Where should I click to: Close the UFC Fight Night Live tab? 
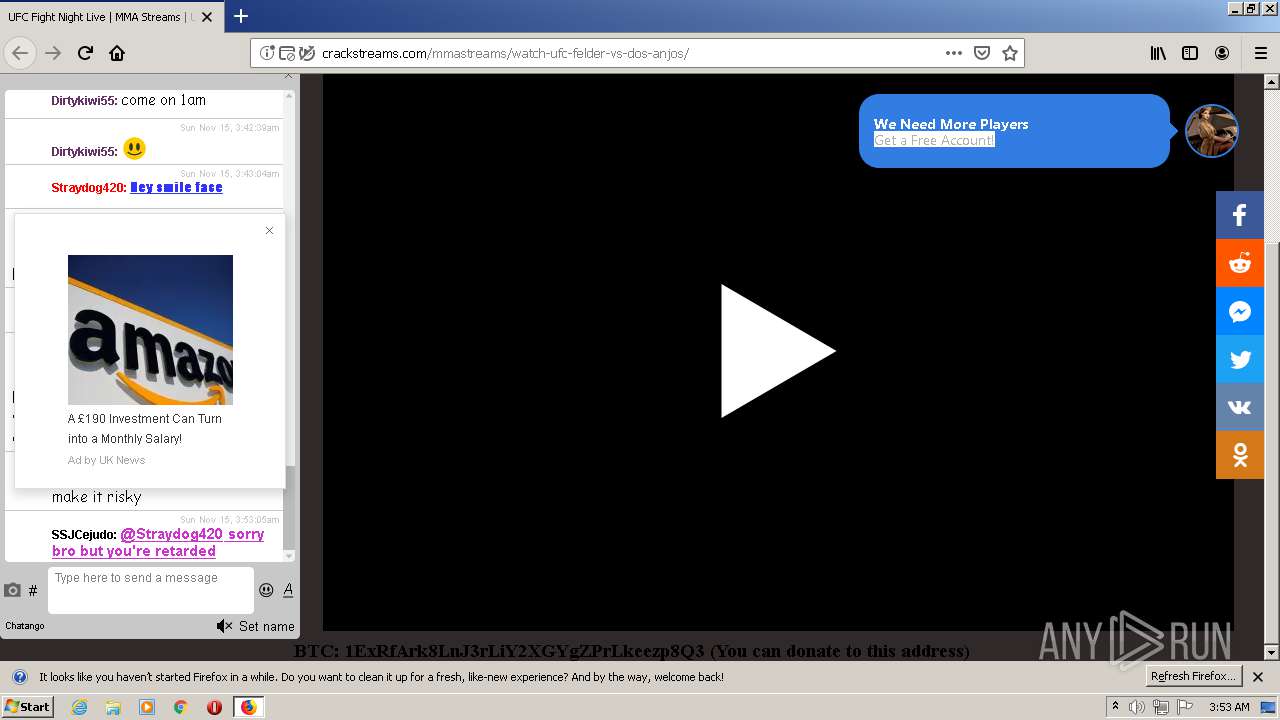point(207,17)
